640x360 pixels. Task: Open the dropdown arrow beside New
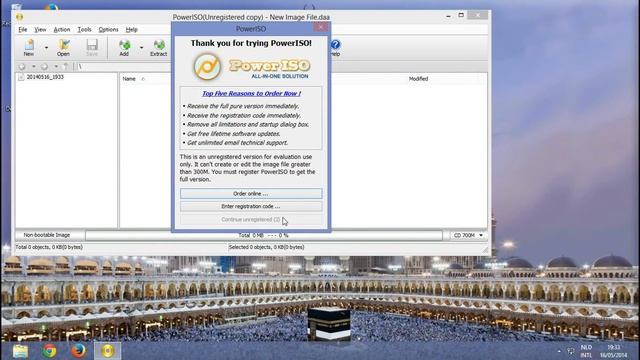coord(46,48)
